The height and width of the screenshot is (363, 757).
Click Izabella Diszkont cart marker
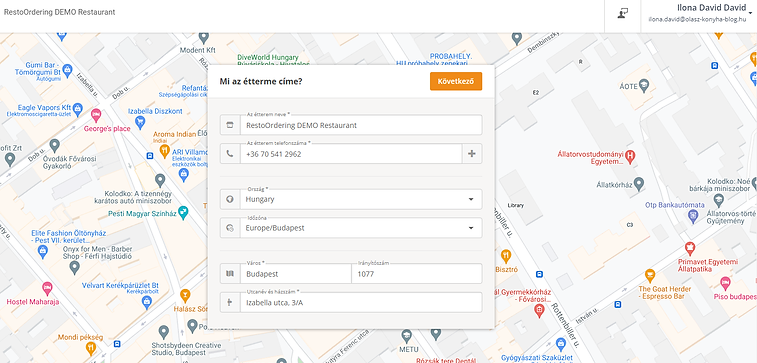pyautogui.click(x=140, y=122)
